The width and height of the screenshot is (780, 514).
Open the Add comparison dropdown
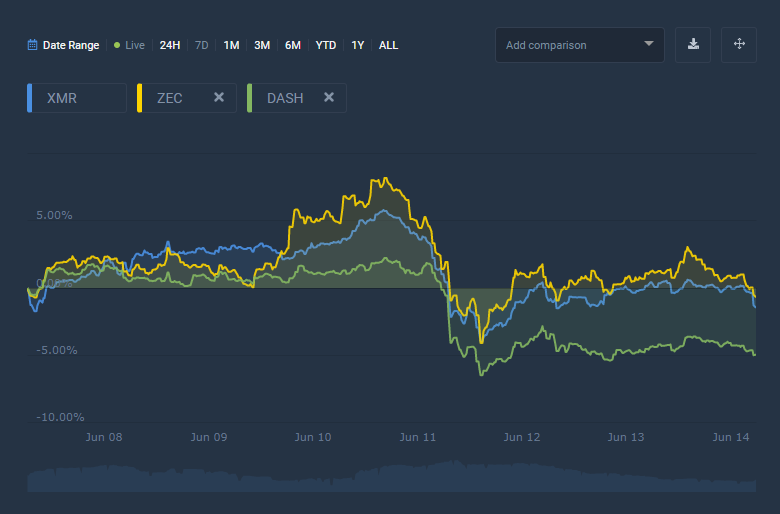tap(580, 45)
